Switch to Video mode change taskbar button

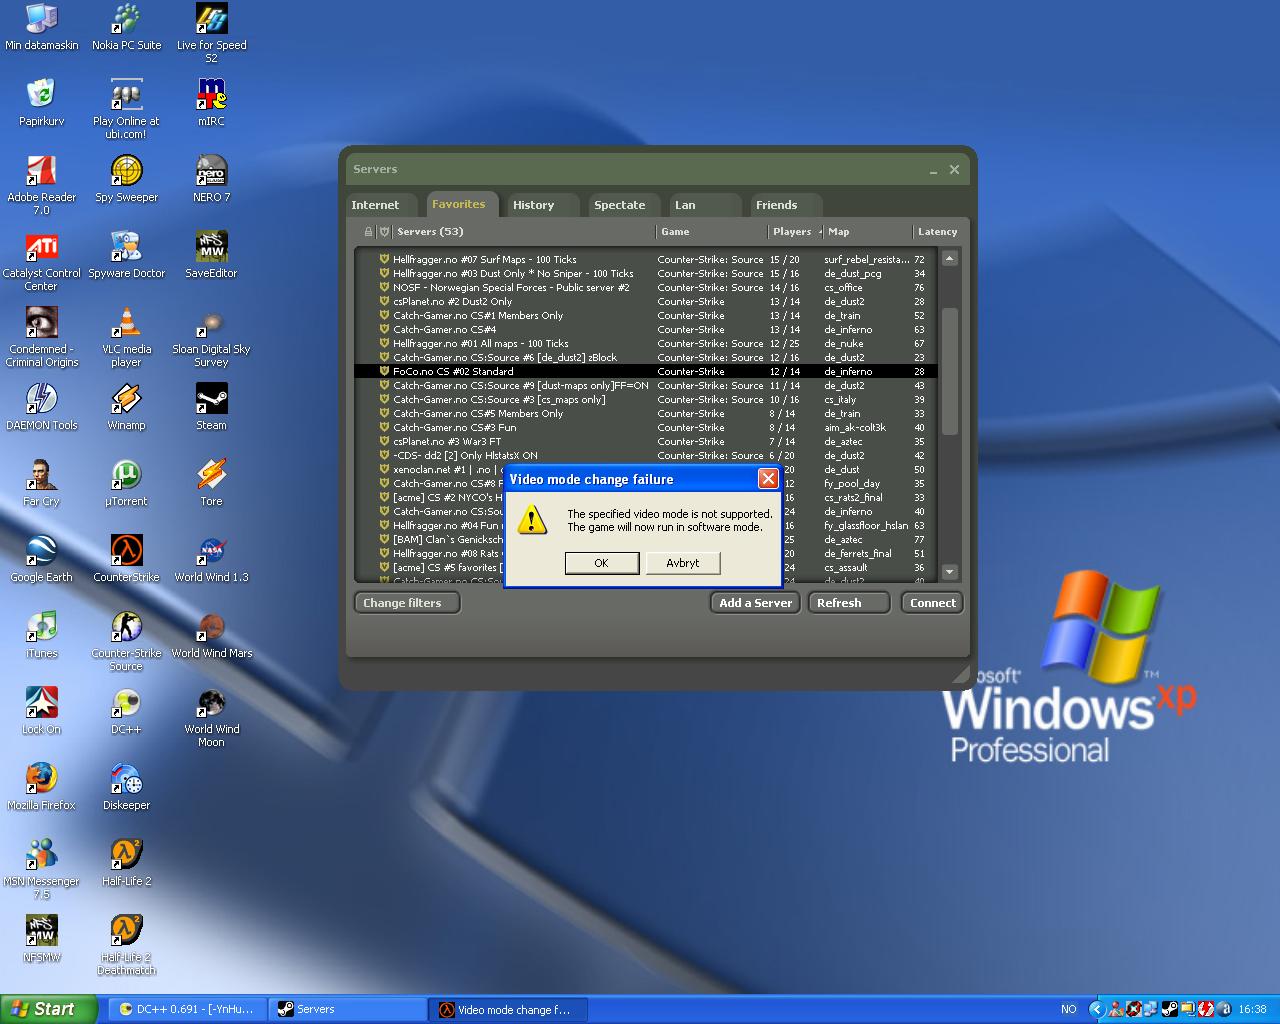point(508,1009)
